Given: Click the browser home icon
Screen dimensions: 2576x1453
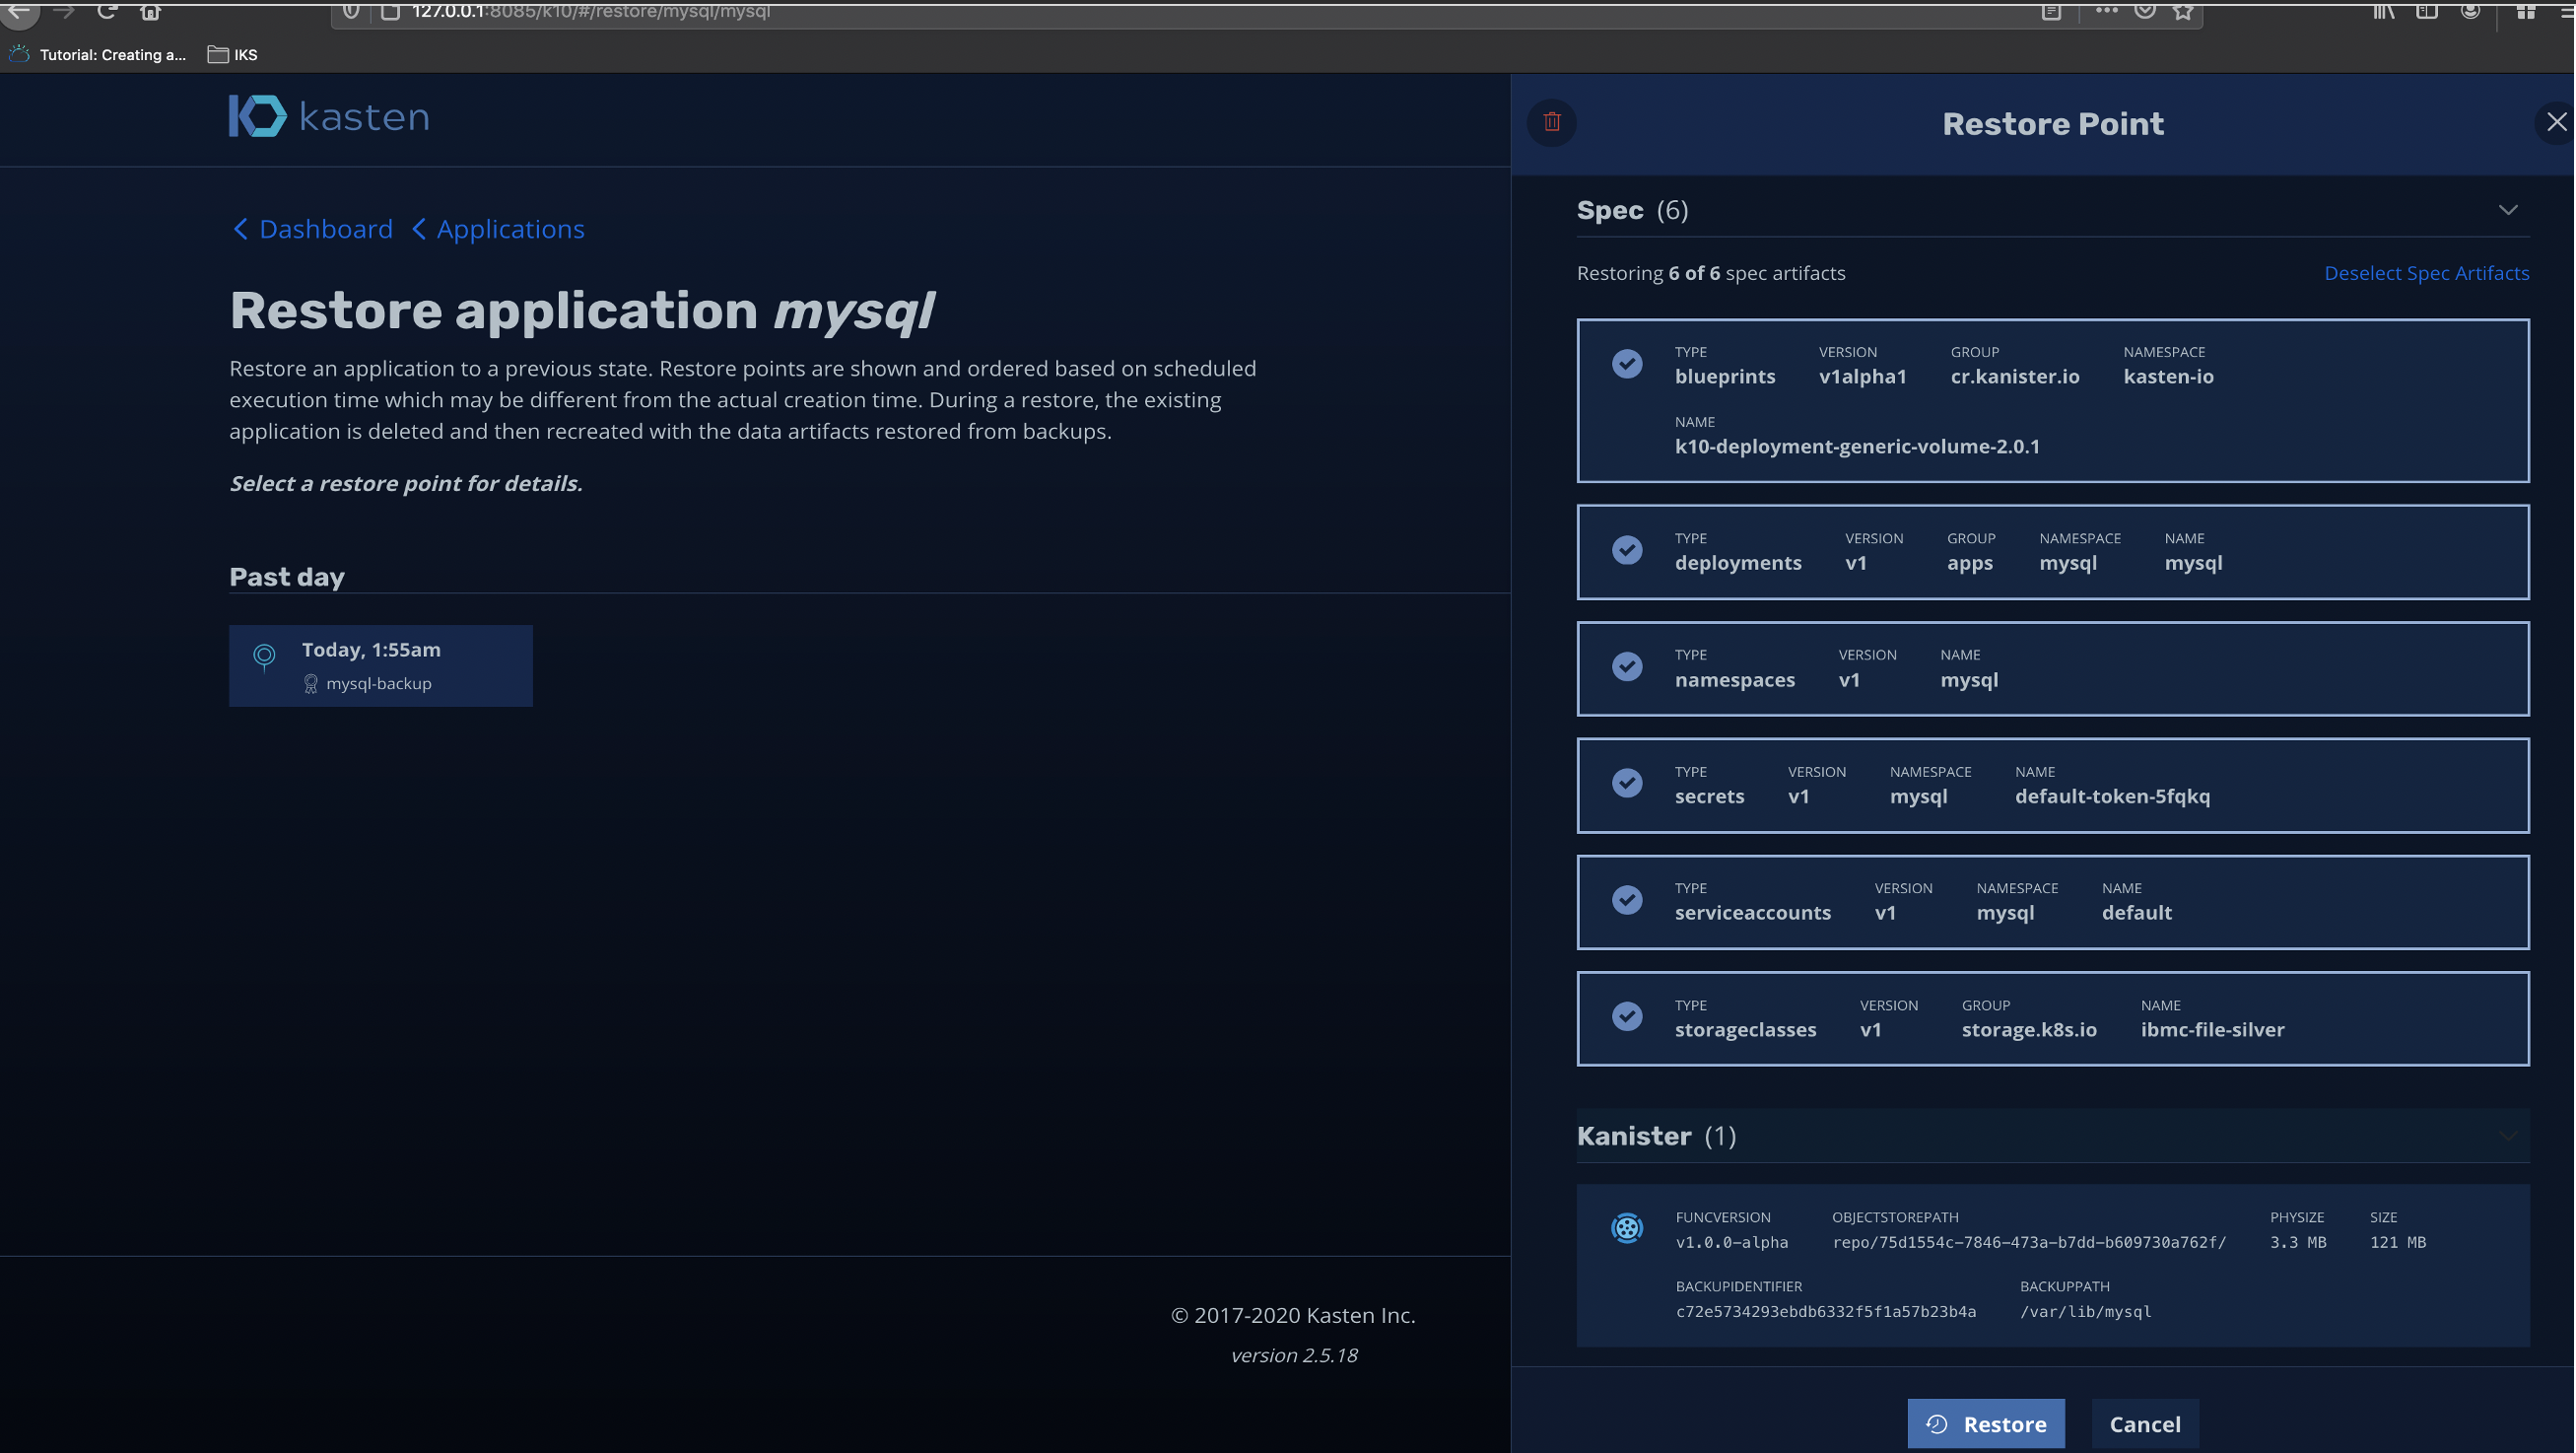Looking at the screenshot, I should pyautogui.click(x=150, y=11).
